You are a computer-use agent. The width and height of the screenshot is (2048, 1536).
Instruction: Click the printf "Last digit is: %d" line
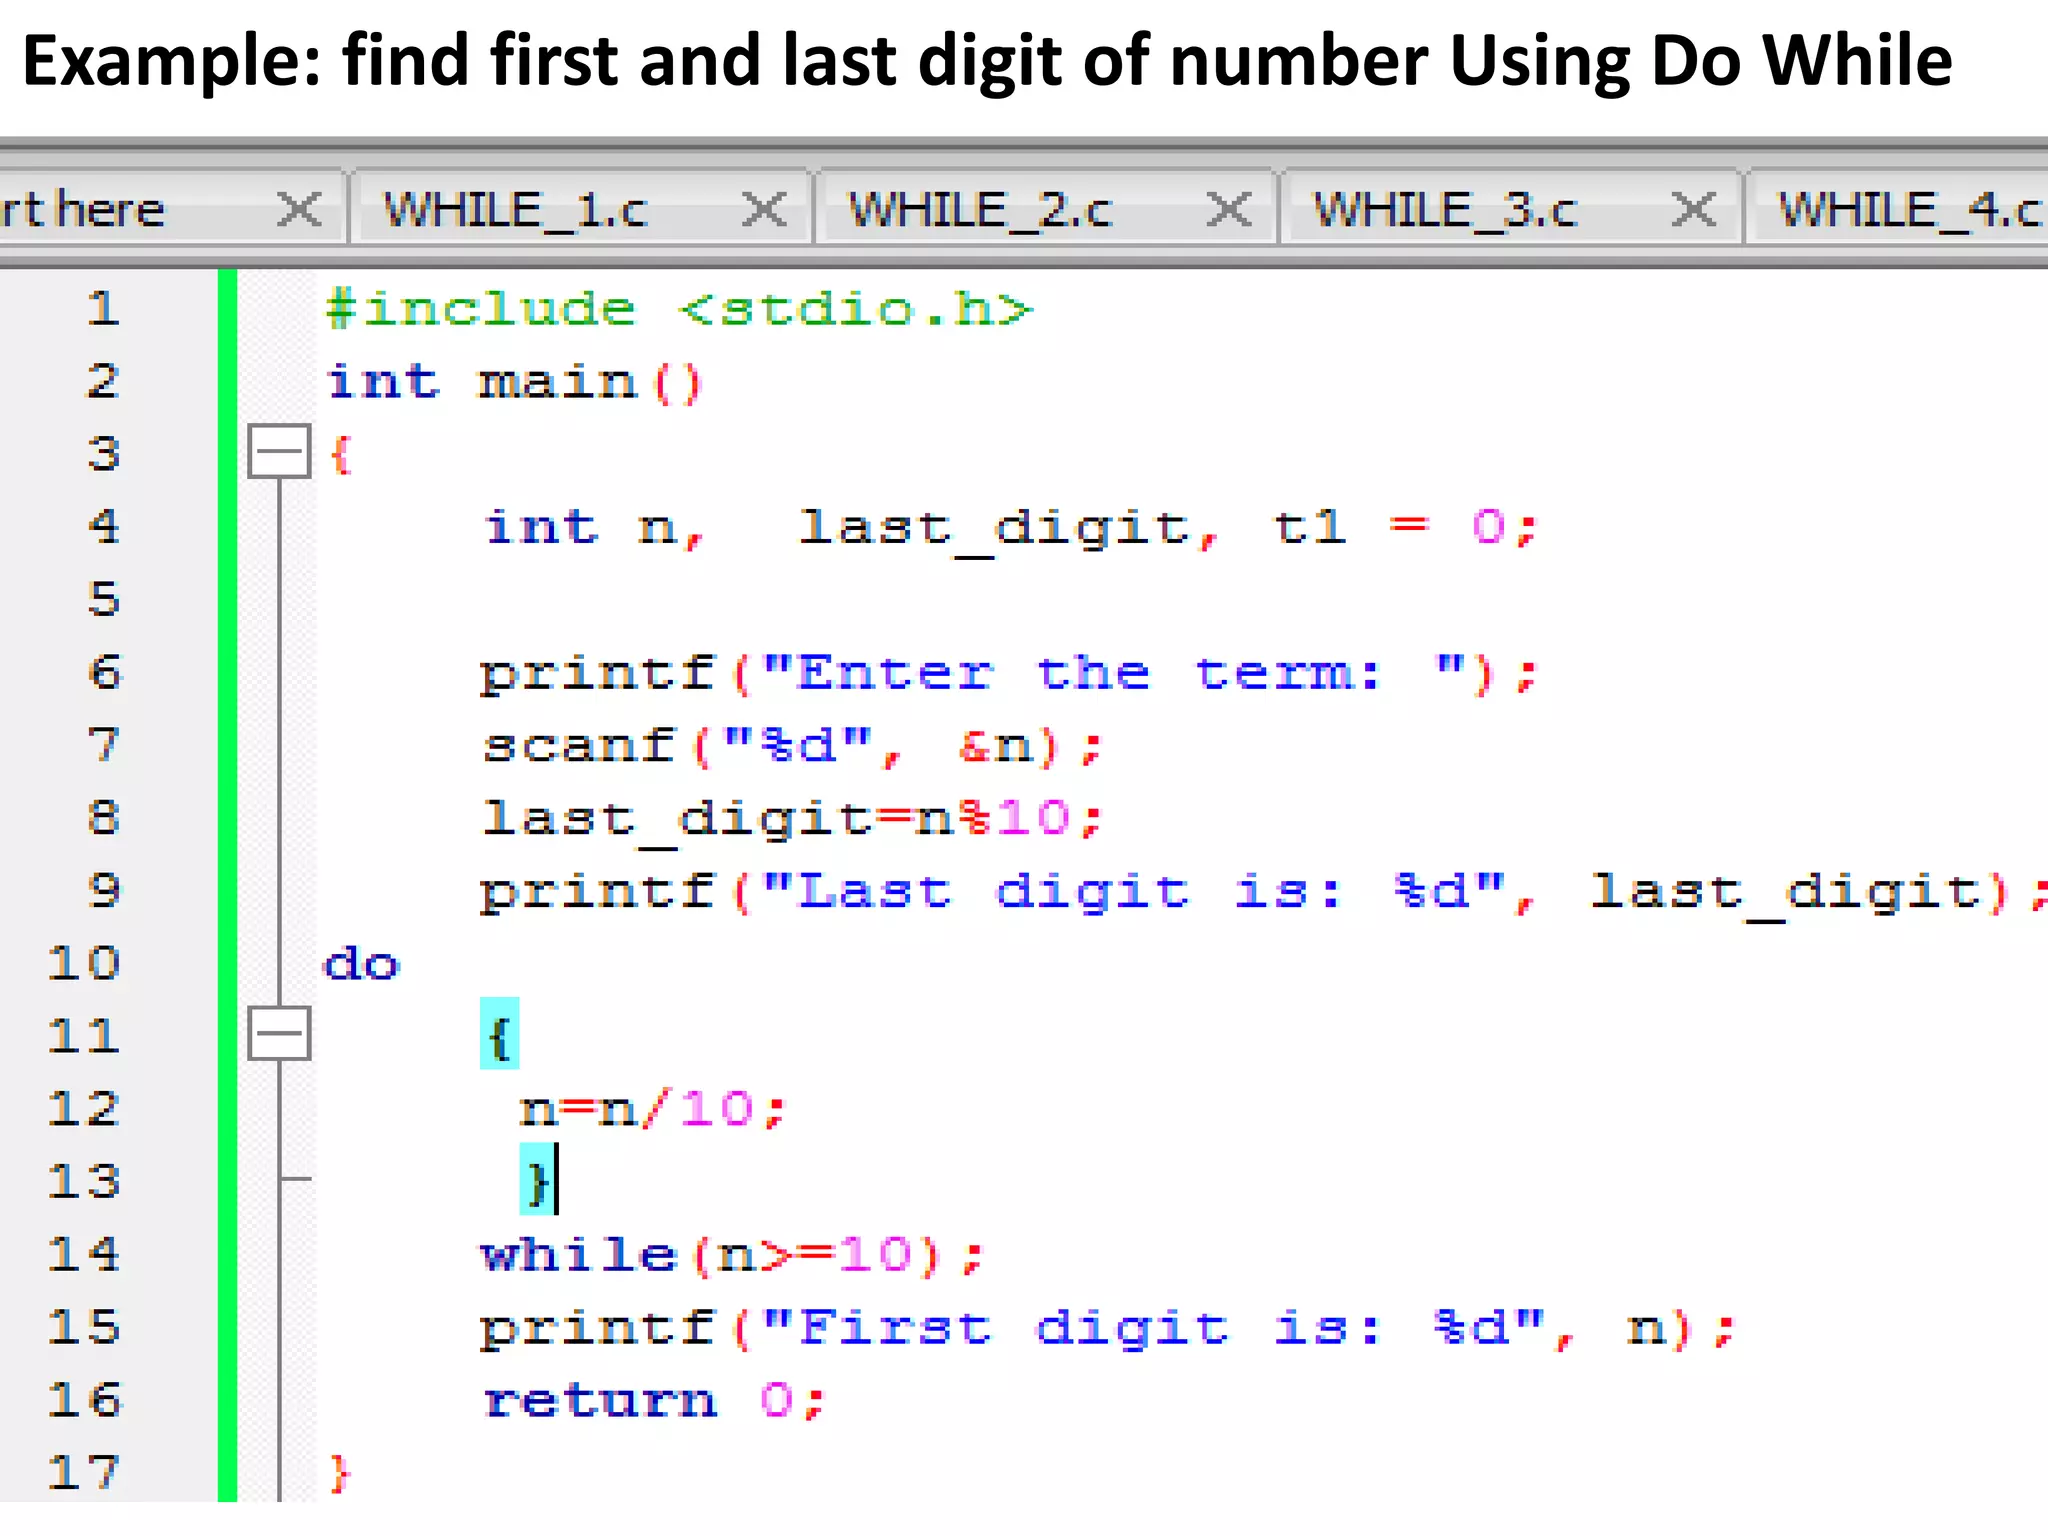(1263, 893)
